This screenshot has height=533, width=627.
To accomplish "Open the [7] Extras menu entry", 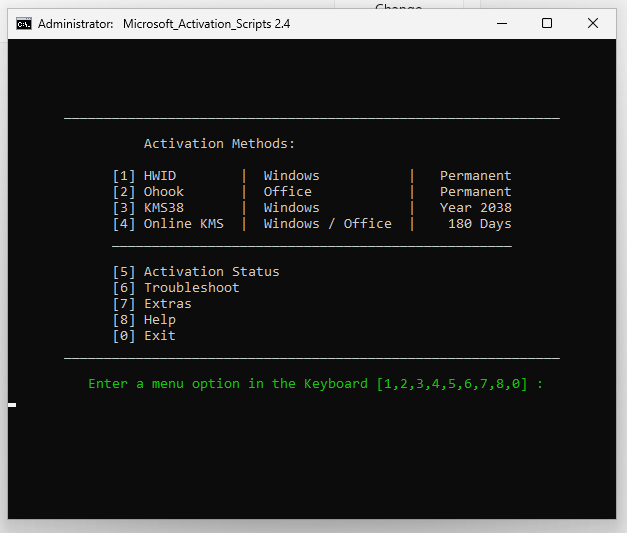I will (x=152, y=304).
